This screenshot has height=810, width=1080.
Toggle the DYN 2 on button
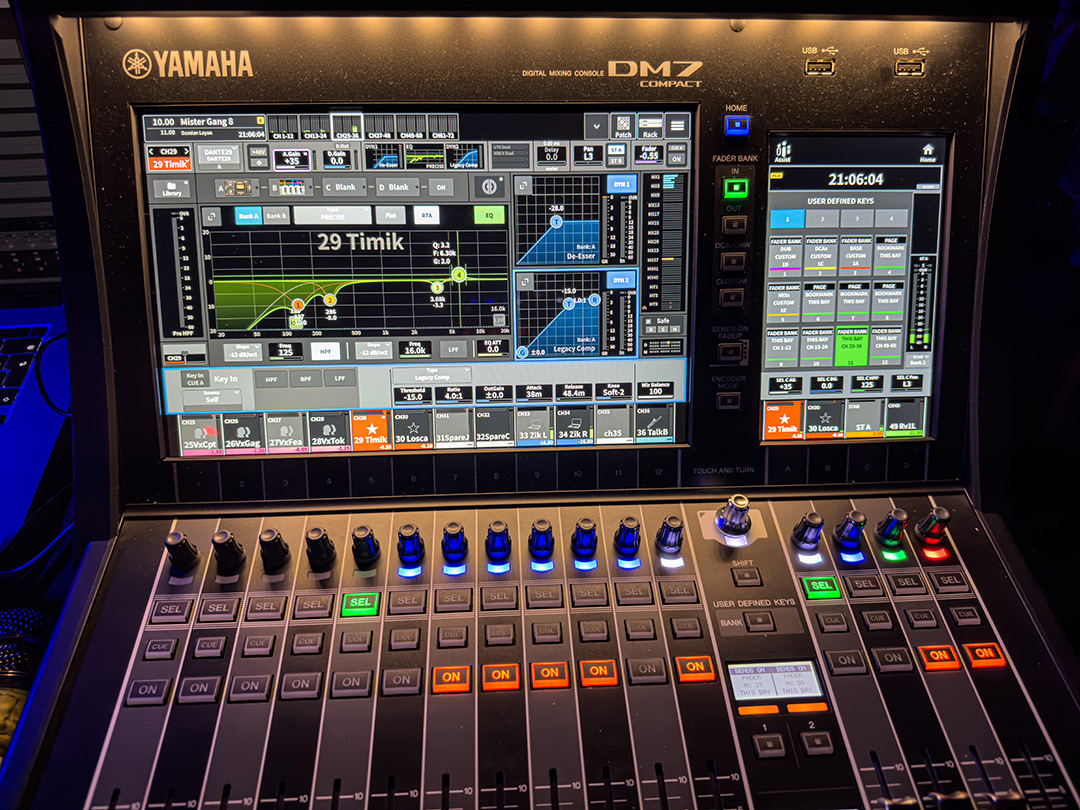click(622, 280)
